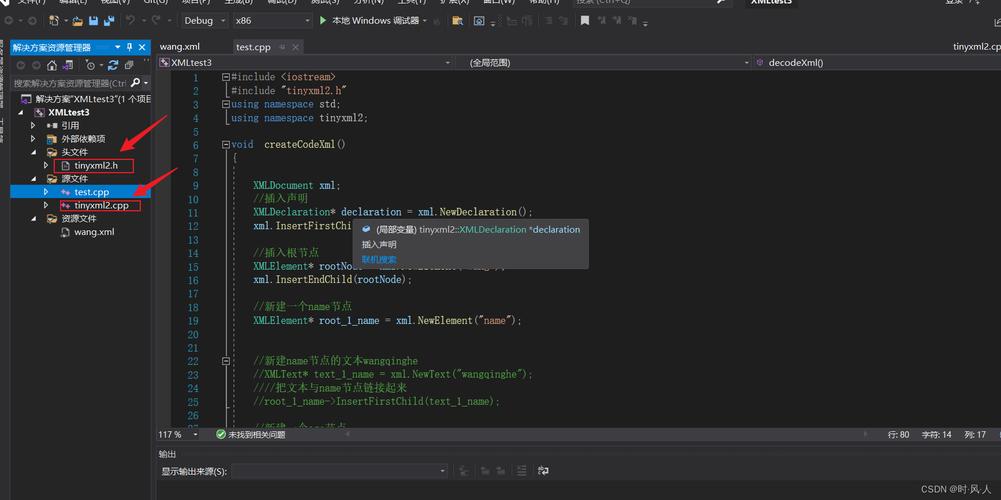The height and width of the screenshot is (500, 1001).
Task: Click the Clear All output icon
Action: click(522, 471)
